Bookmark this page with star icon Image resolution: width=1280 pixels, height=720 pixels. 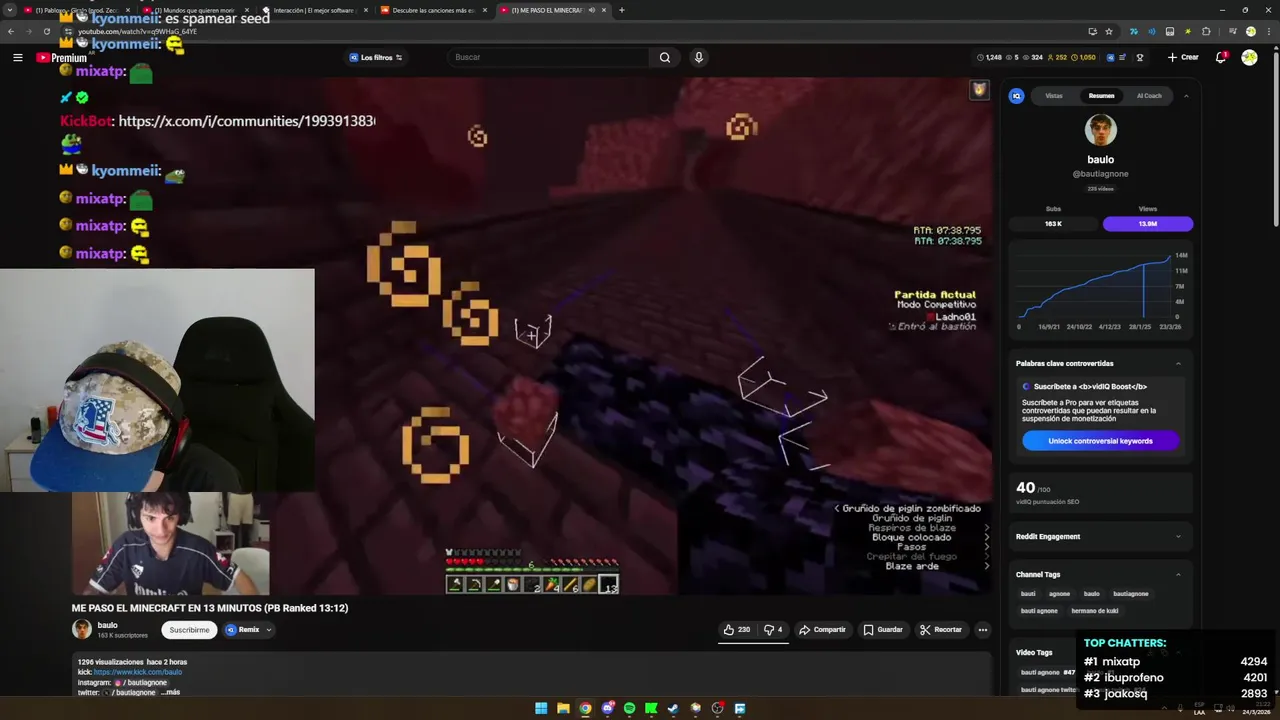1108,31
